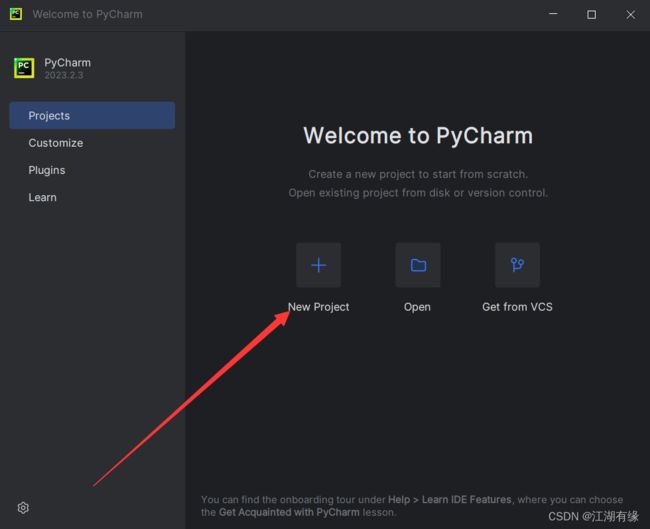Close the Welcome to PyCharm window
Screen dimensions: 650x529
(631, 15)
